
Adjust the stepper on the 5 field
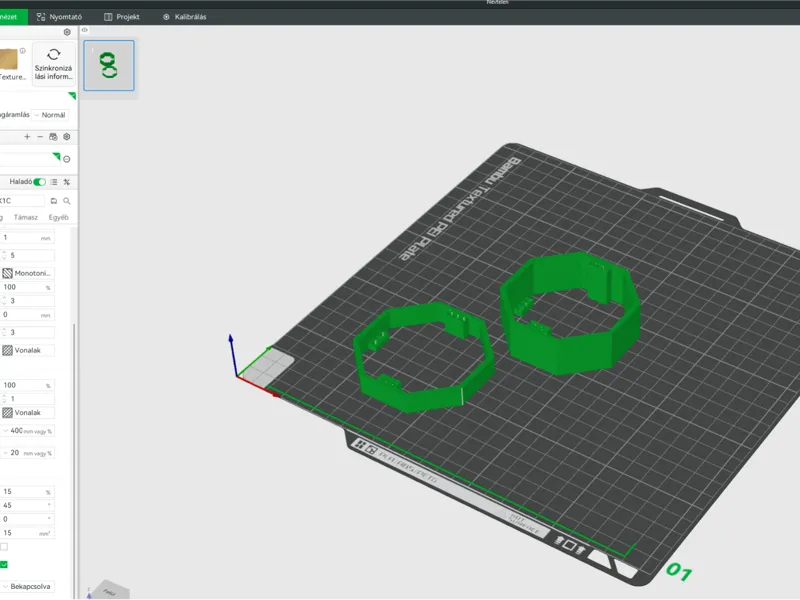tap(4, 255)
